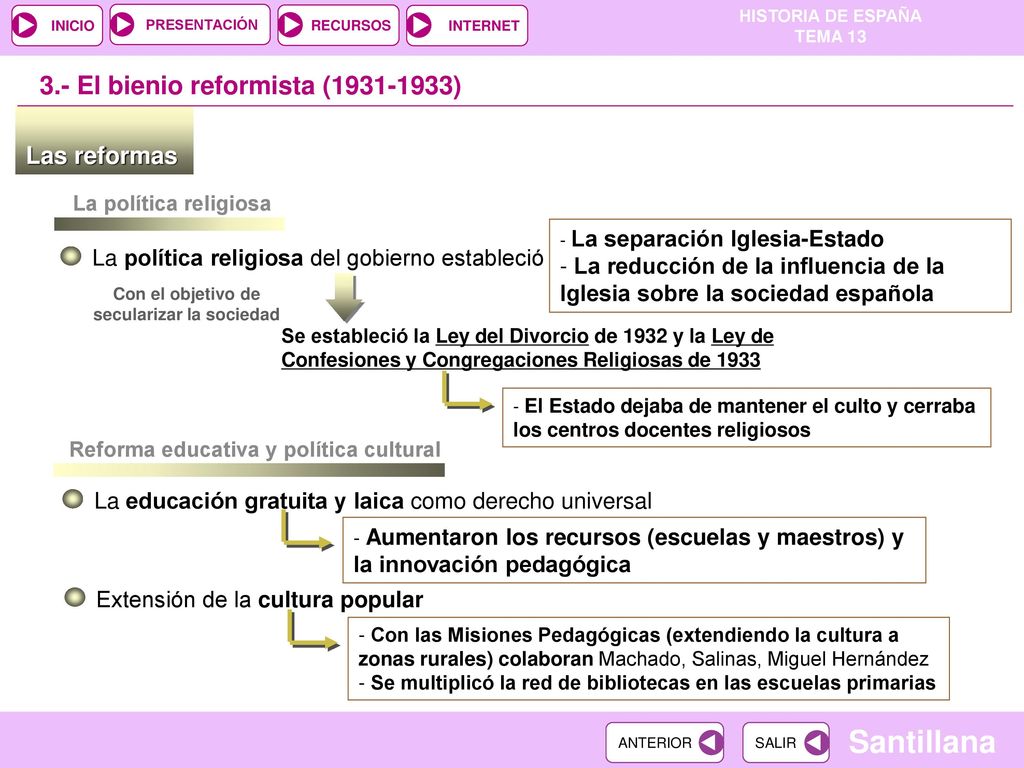1024x768 pixels.
Task: Select the 'Las reformas' heading box
Action: pyautogui.click(x=104, y=142)
